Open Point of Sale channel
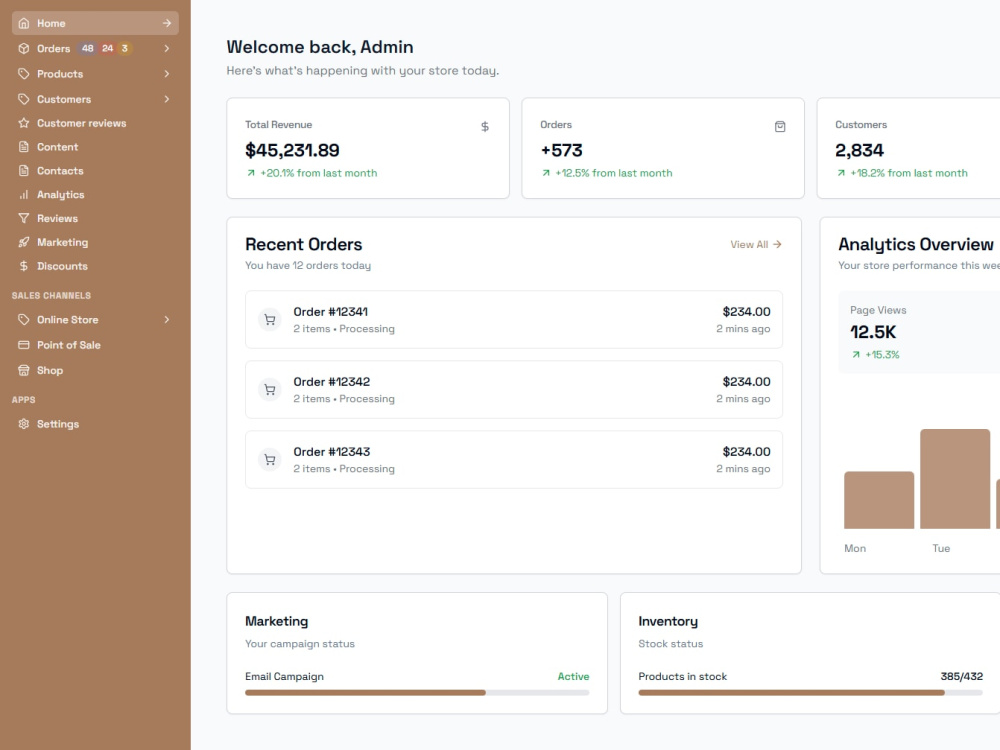Screen dimensions: 1000x750 95,345
